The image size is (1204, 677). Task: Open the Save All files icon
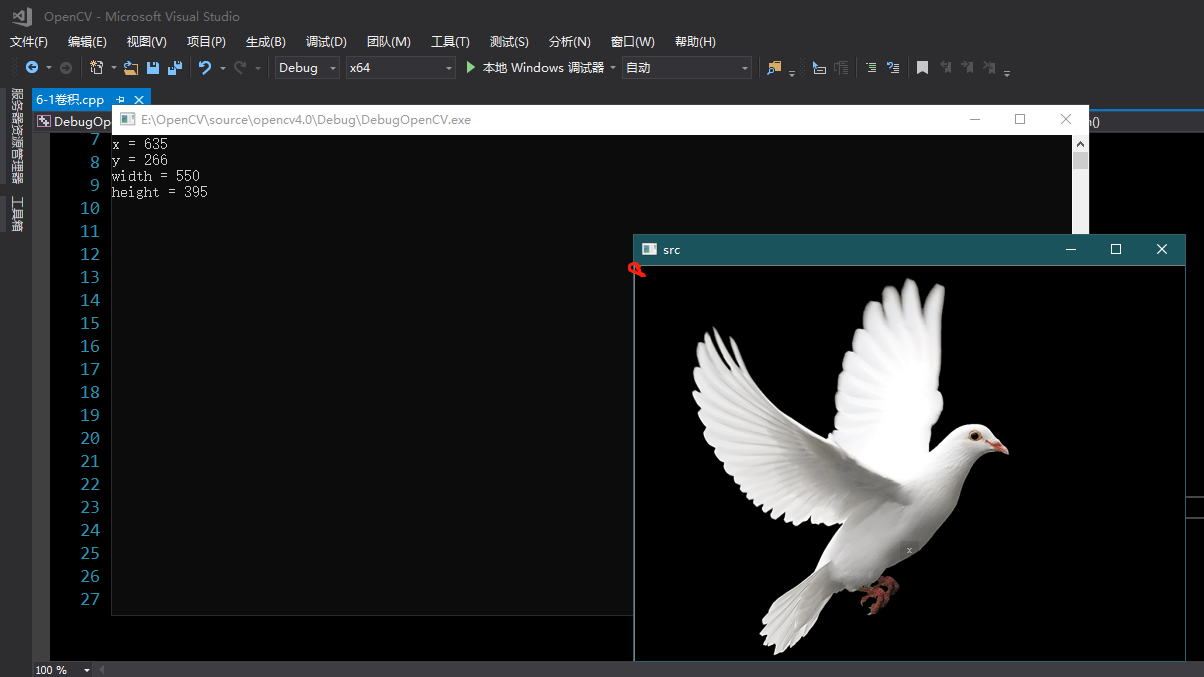175,67
